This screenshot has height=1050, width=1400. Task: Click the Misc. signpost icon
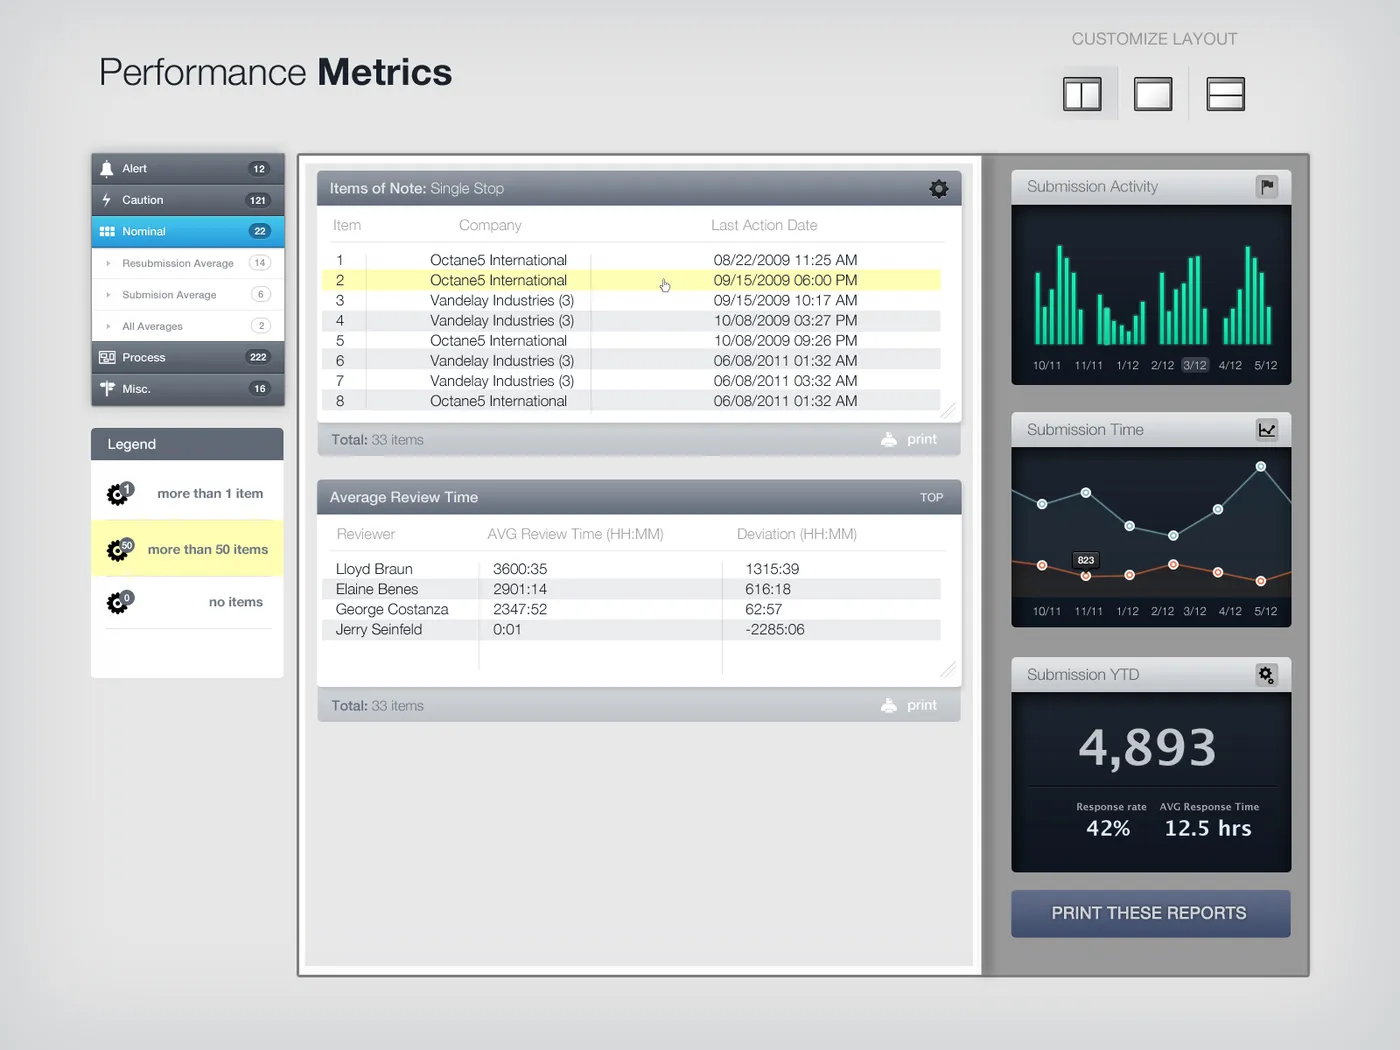[107, 388]
